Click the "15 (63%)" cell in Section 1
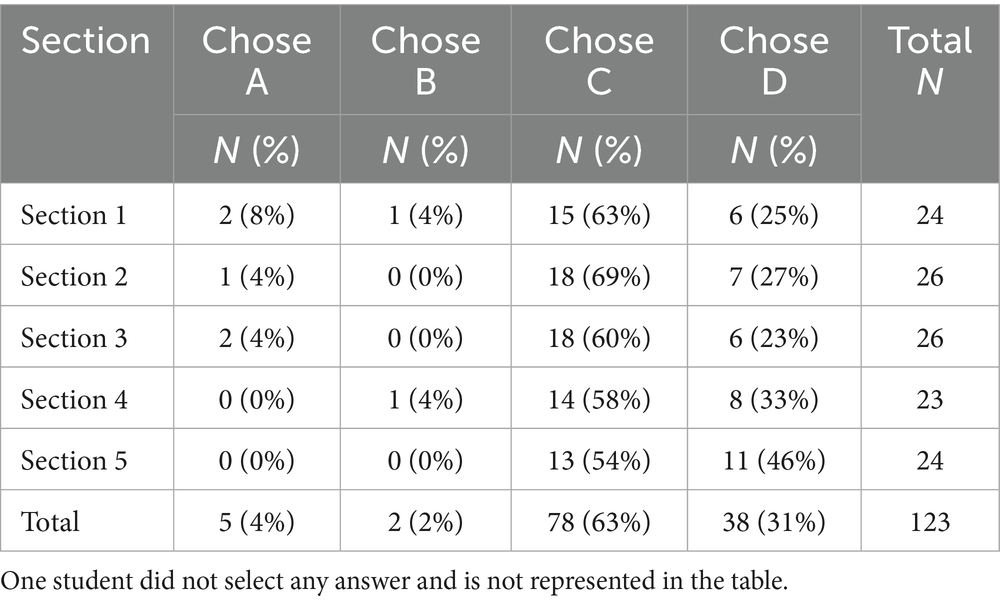 (x=599, y=215)
